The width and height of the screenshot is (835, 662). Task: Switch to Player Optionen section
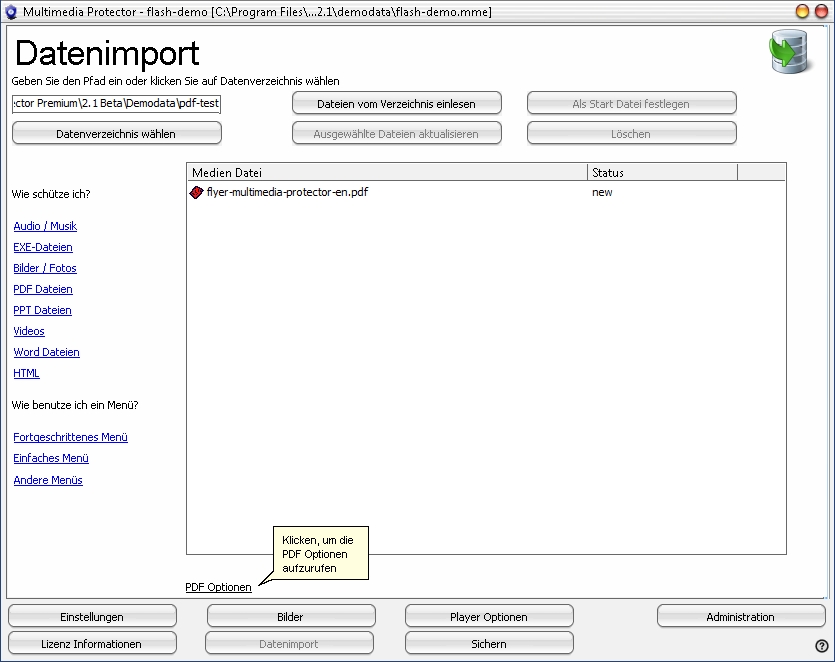pyautogui.click(x=489, y=617)
